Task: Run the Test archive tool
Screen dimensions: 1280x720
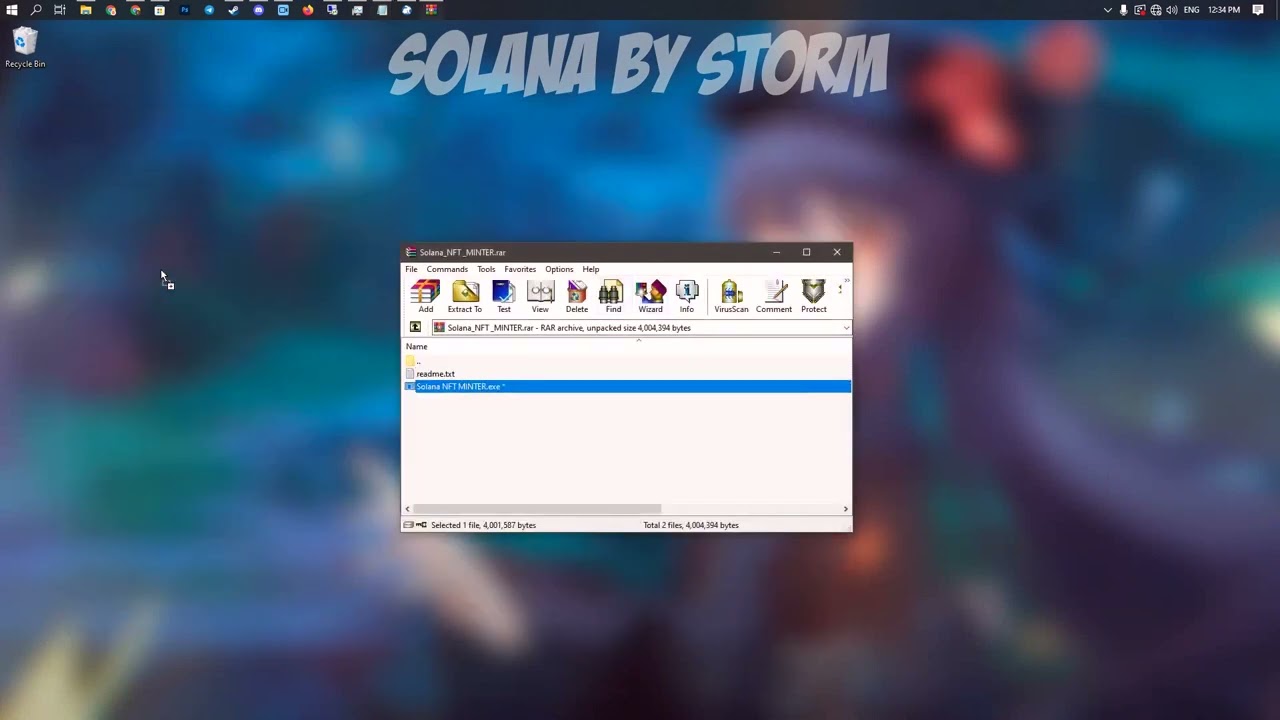Action: (x=504, y=296)
